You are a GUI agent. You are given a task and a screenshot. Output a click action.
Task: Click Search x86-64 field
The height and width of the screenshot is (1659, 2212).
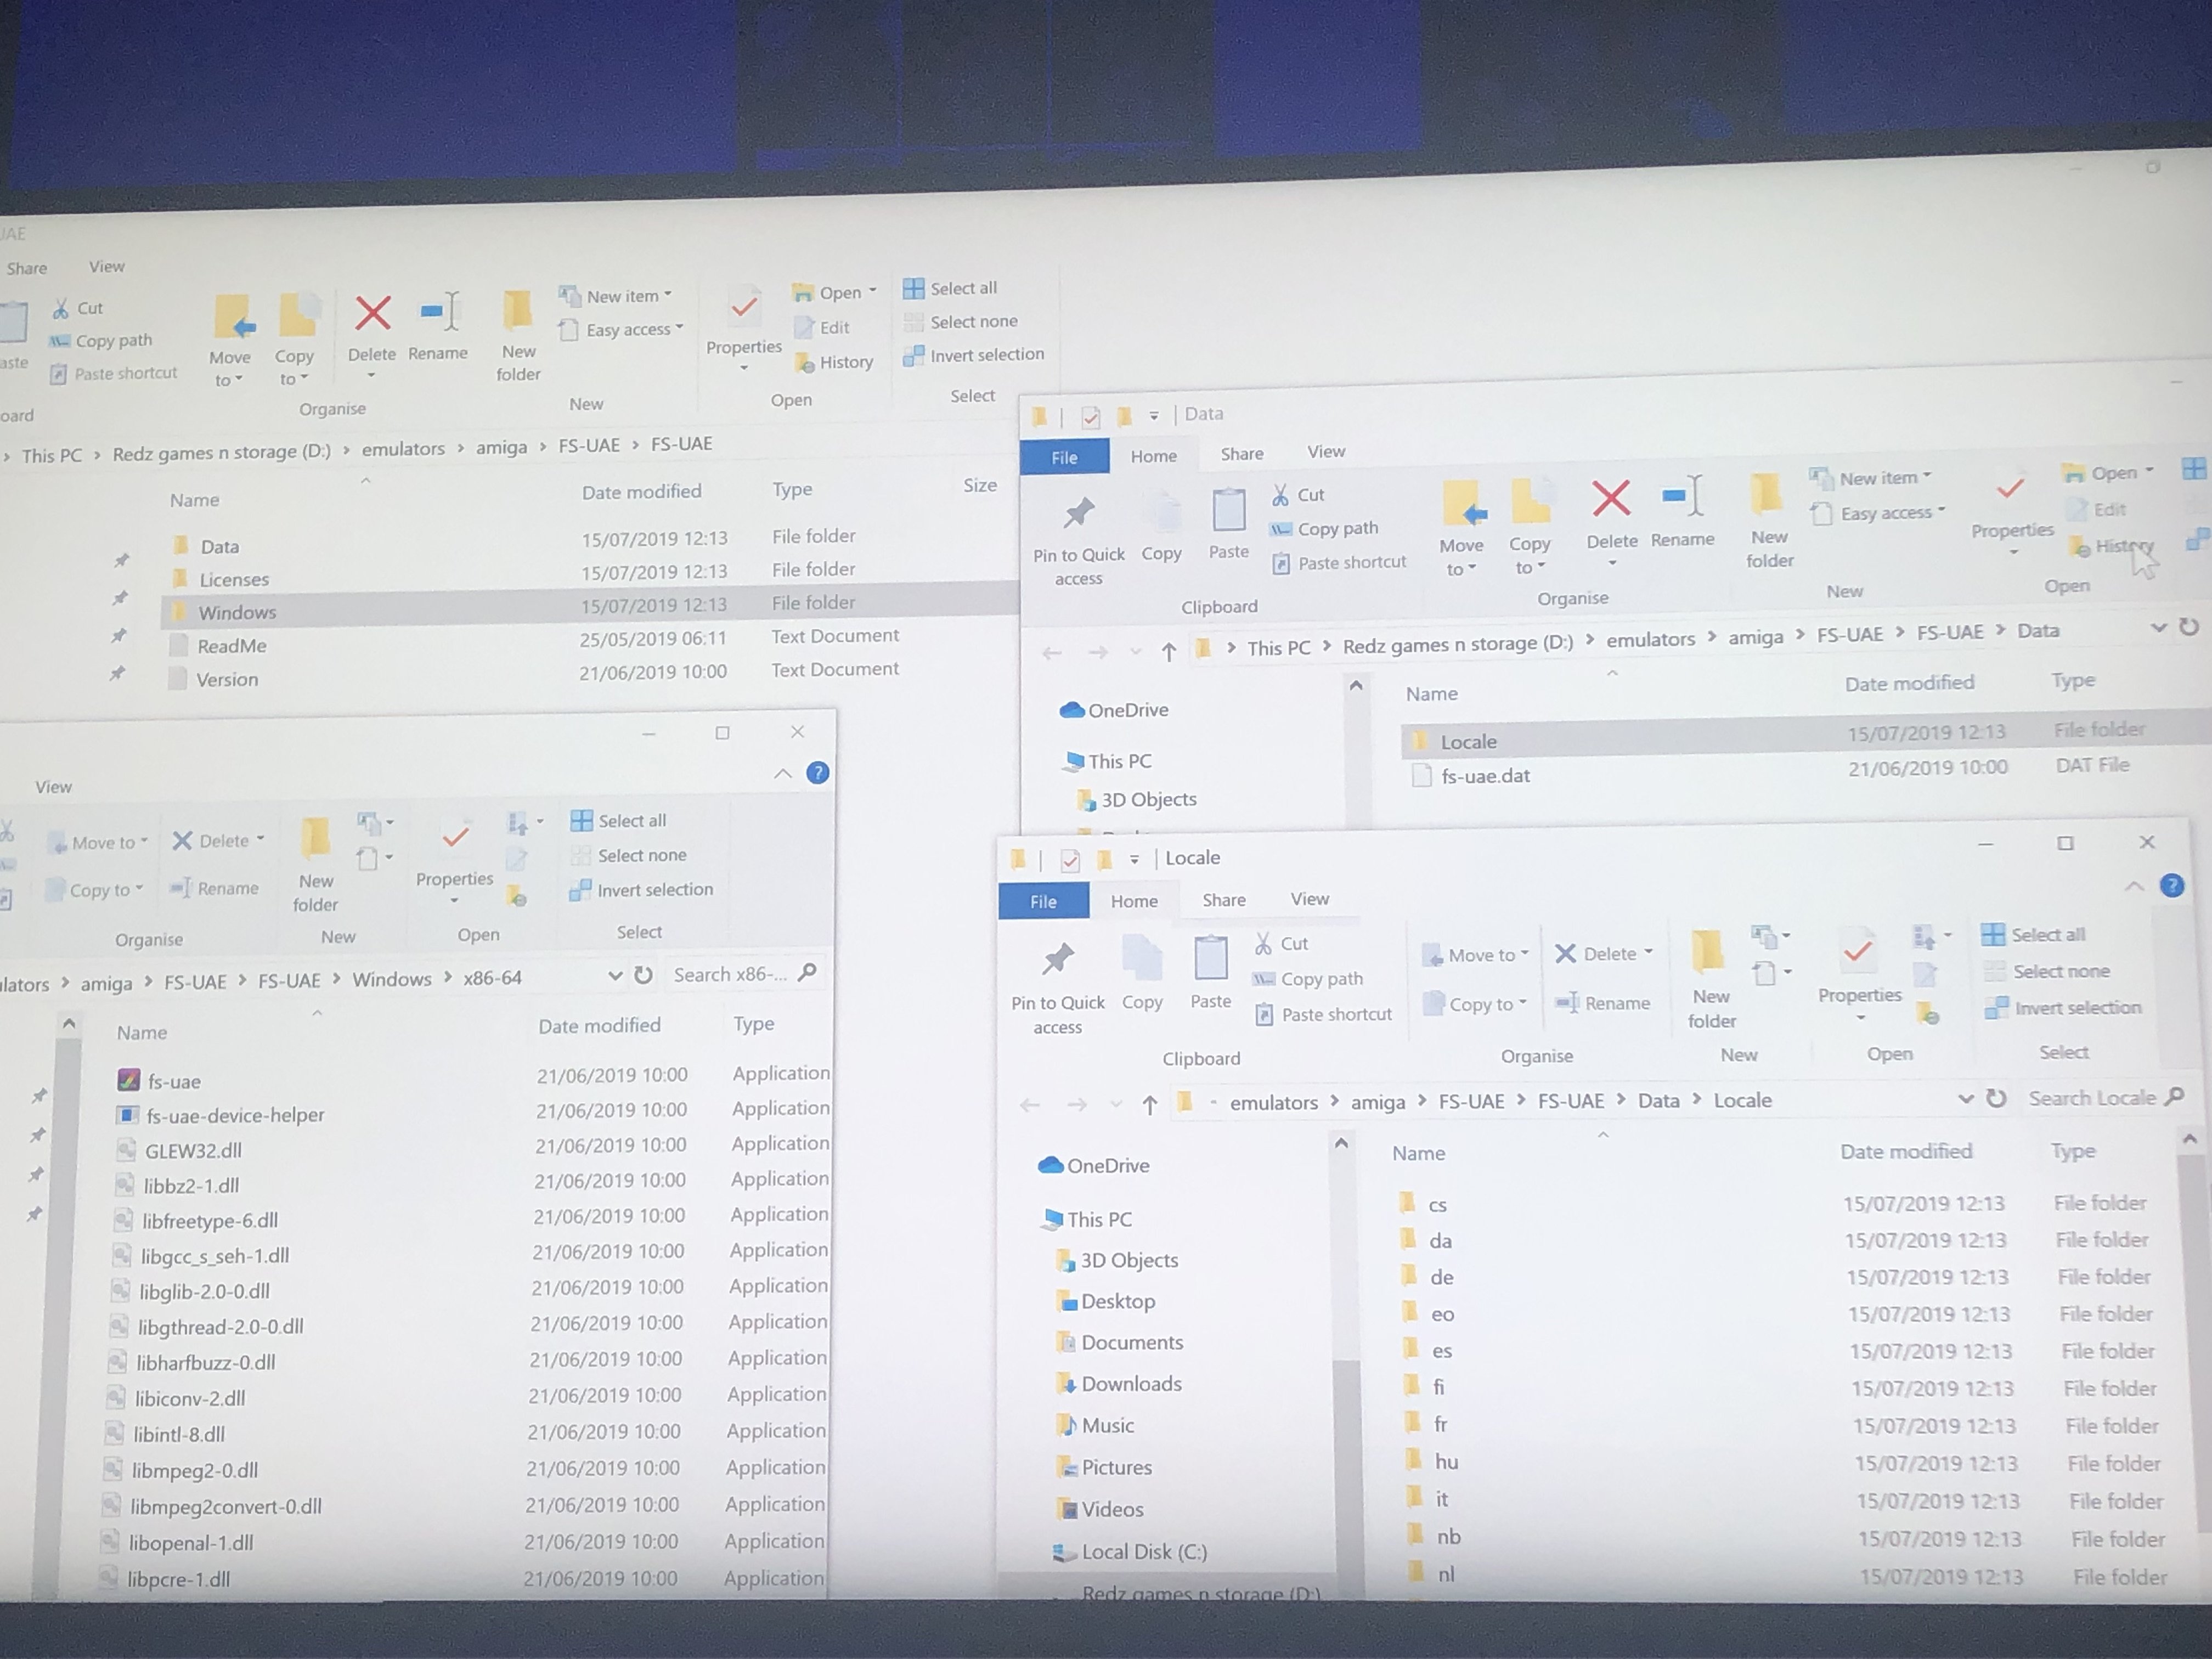(x=744, y=973)
